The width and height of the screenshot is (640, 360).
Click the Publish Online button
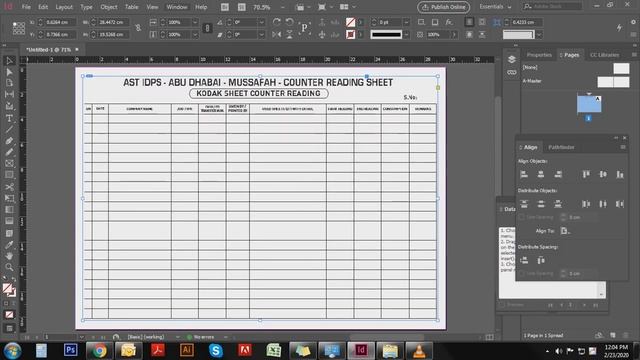click(x=444, y=7)
